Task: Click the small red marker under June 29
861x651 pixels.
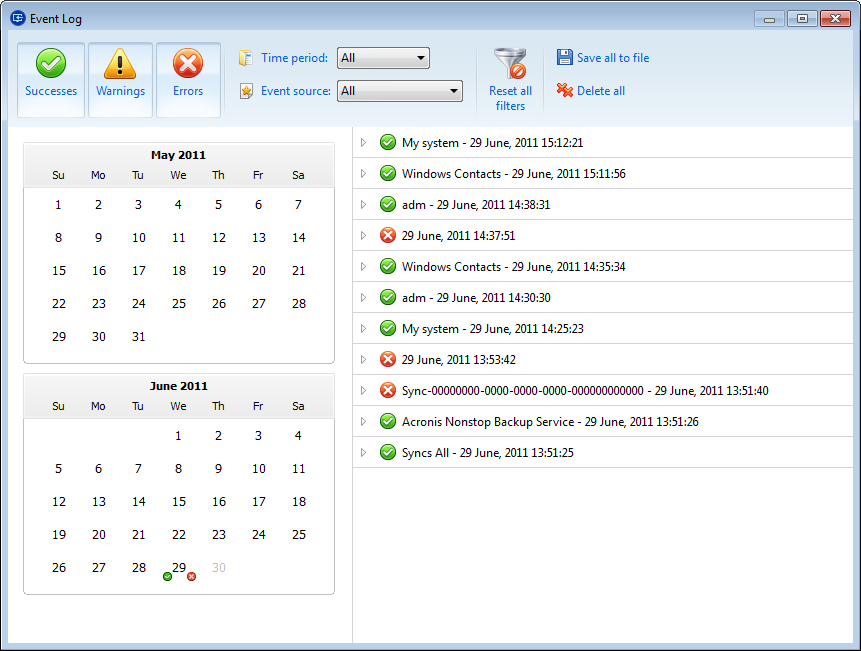Action: pyautogui.click(x=191, y=577)
